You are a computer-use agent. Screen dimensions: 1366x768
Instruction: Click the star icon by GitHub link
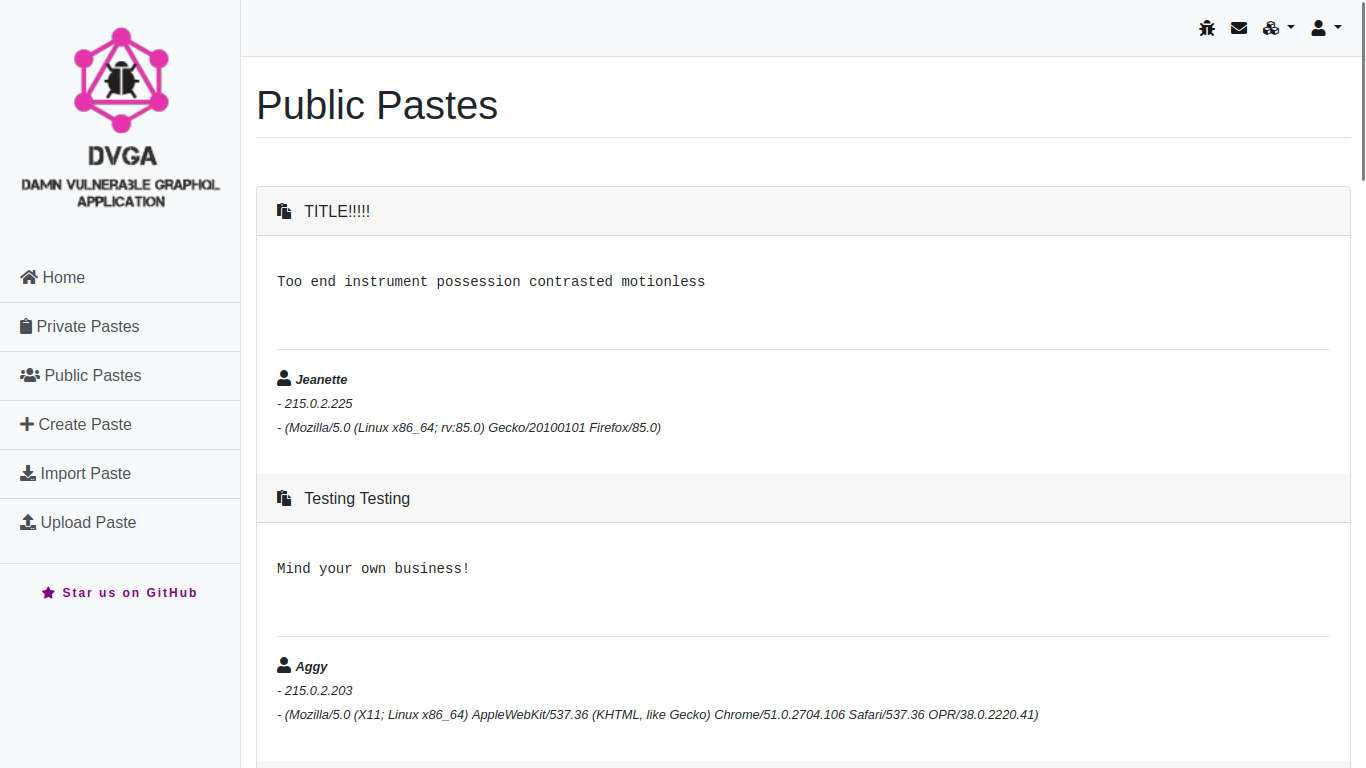48,593
